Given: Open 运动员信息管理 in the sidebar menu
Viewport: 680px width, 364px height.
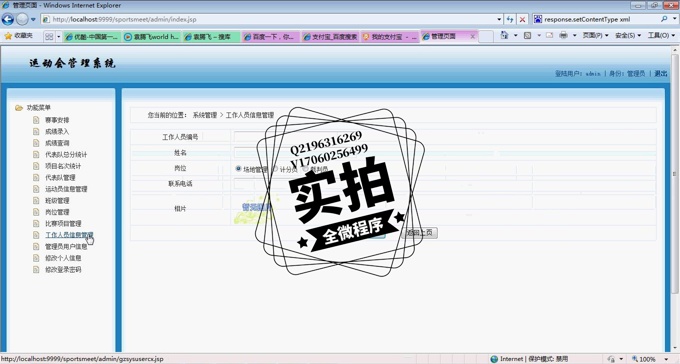Looking at the screenshot, I should point(66,189).
